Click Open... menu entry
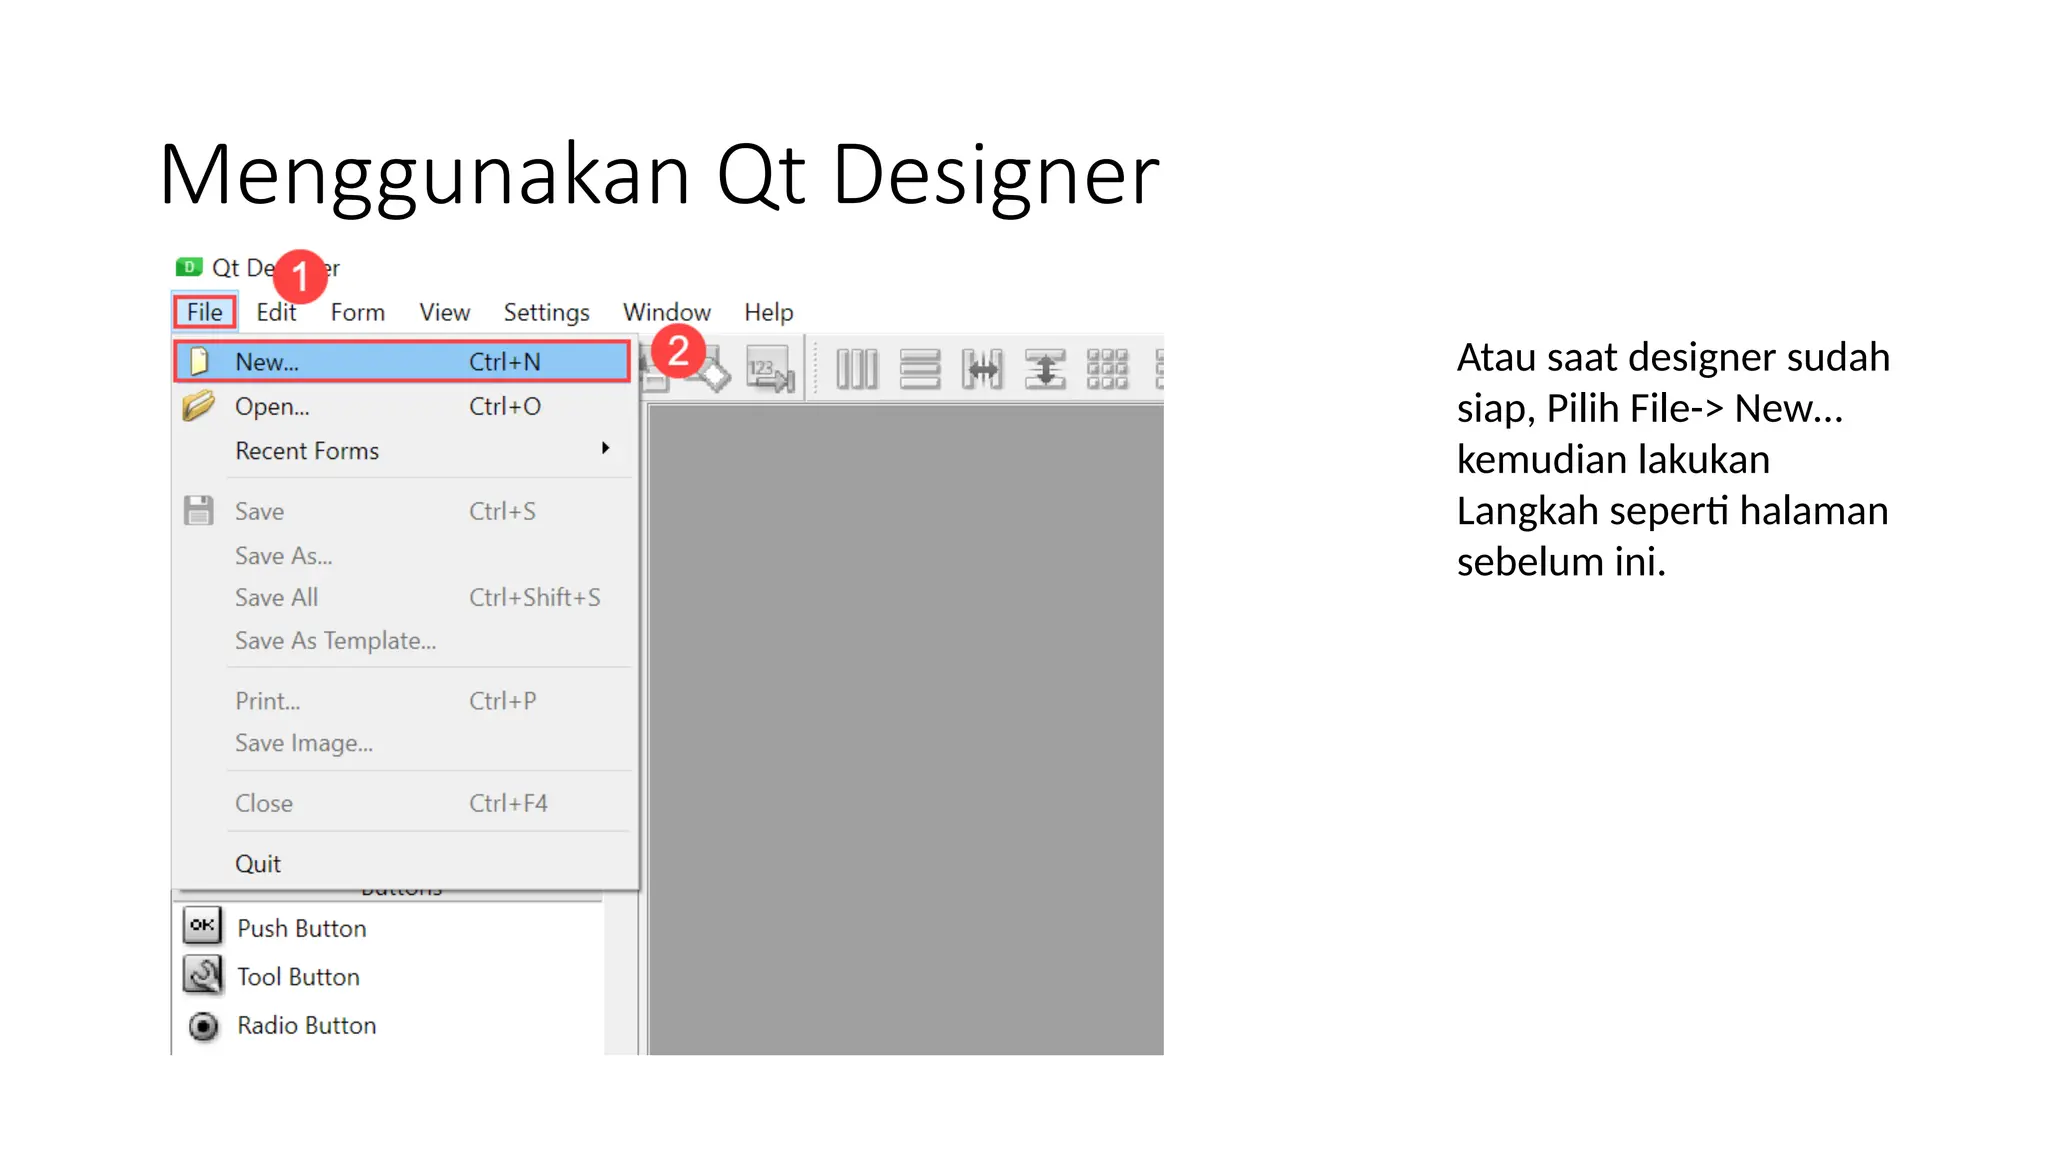Image resolution: width=2048 pixels, height=1152 pixels. pyautogui.click(x=272, y=407)
